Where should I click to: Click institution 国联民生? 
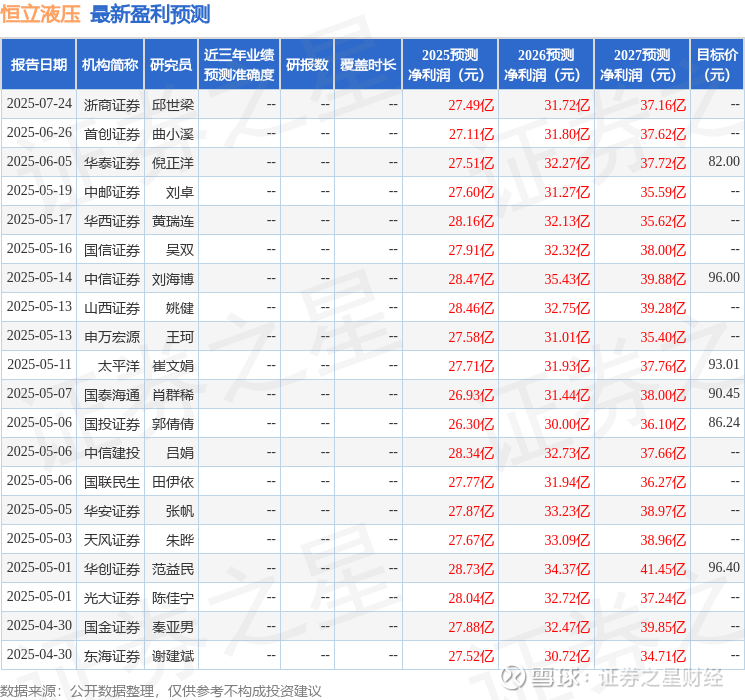(x=112, y=482)
